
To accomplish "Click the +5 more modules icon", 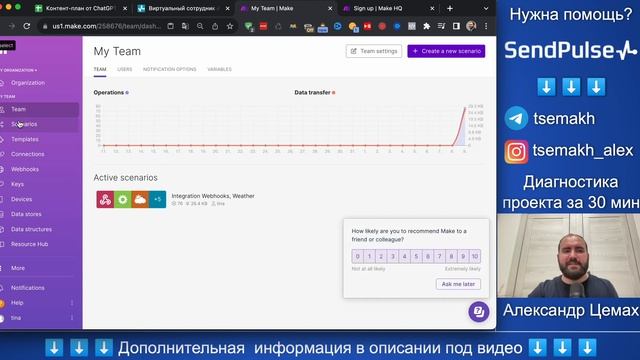I will [158, 199].
